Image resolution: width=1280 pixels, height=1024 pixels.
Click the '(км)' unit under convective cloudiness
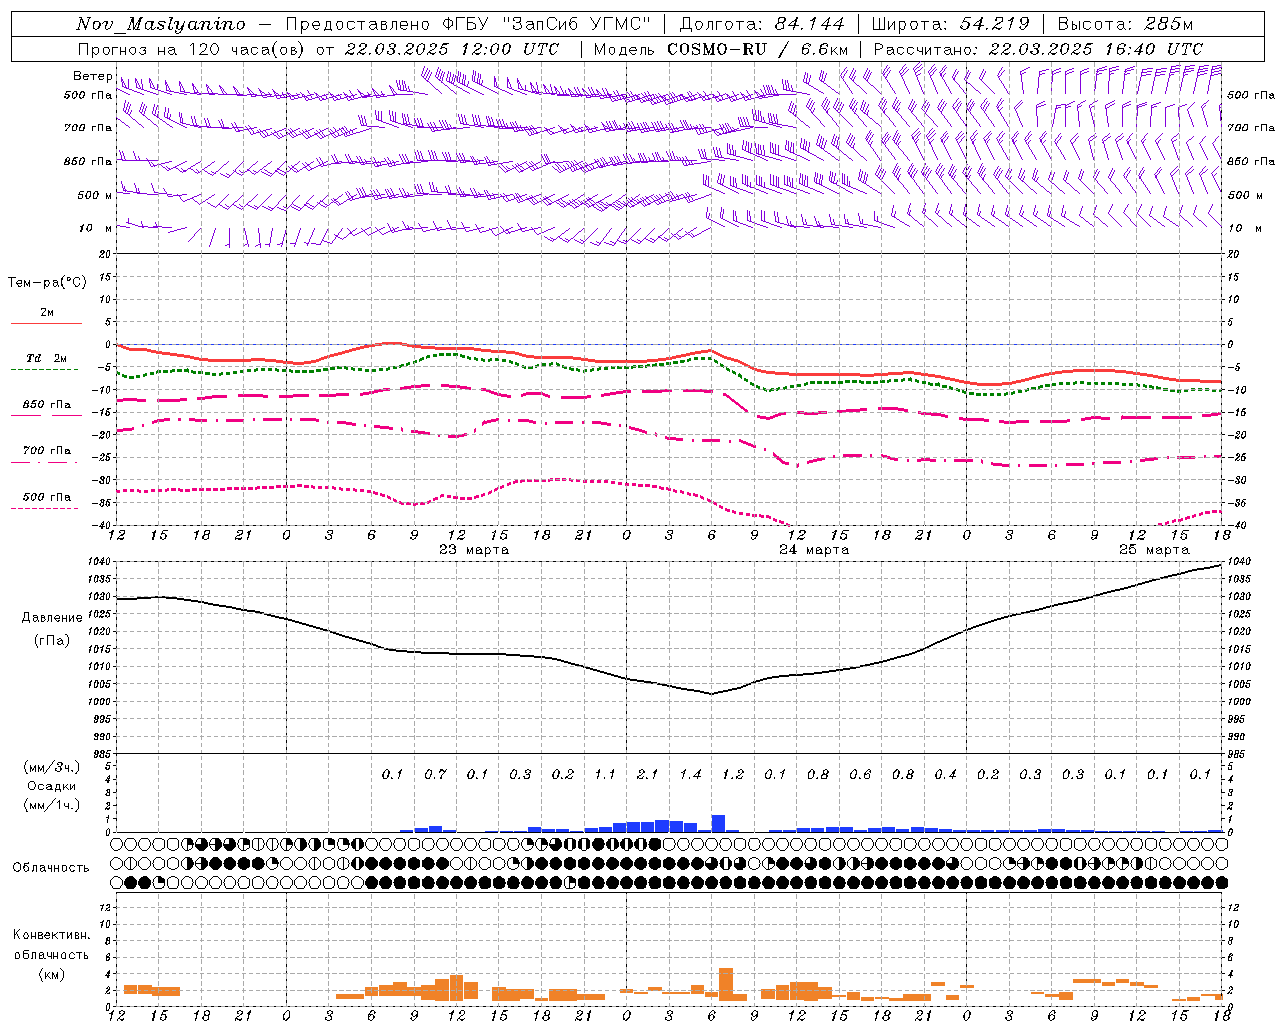coord(51,973)
